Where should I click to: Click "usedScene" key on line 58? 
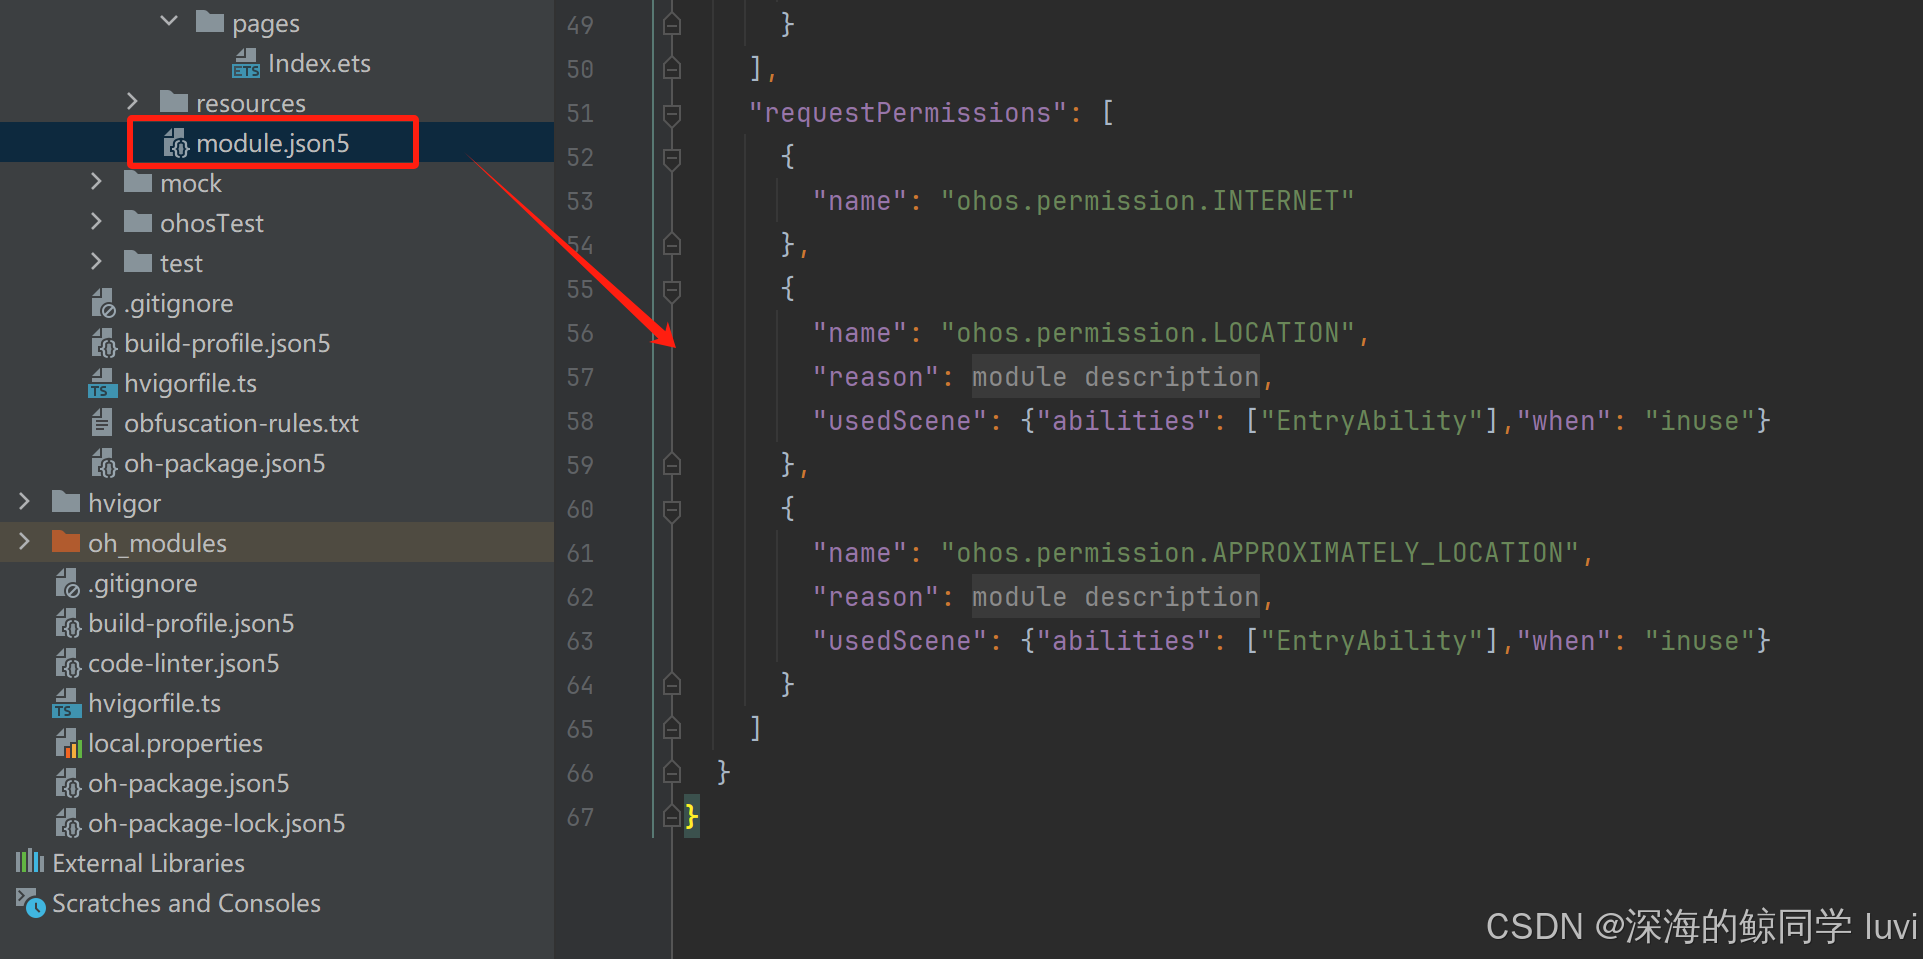(x=899, y=421)
